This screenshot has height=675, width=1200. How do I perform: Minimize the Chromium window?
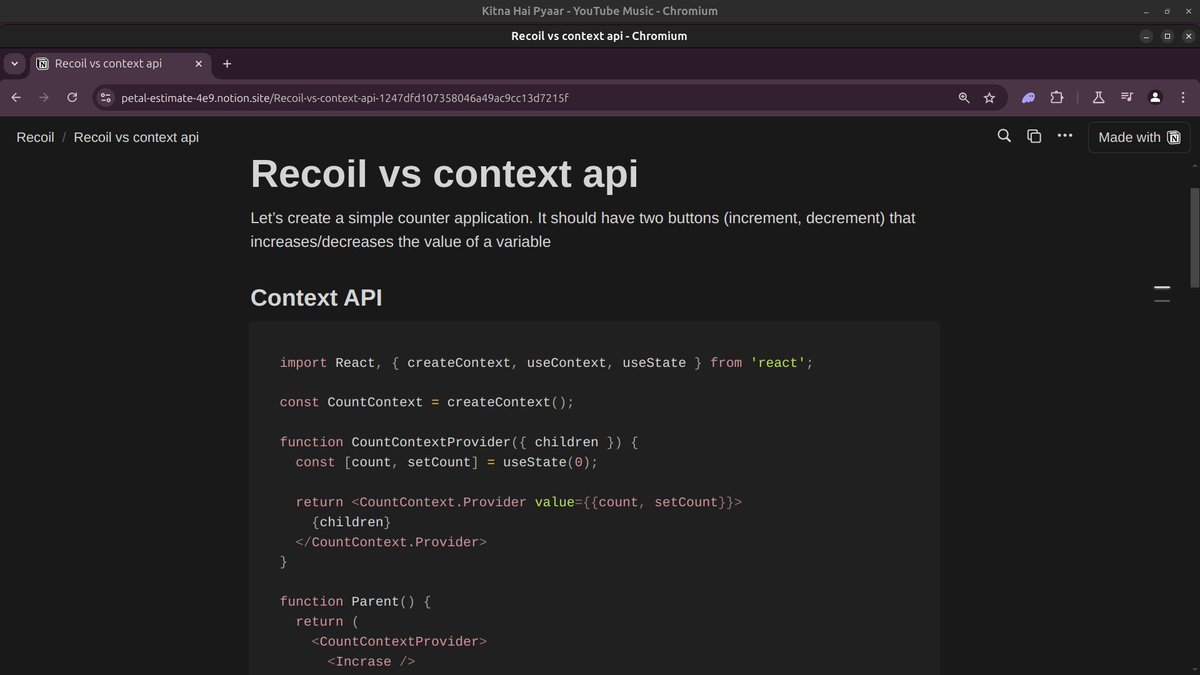tap(1146, 36)
